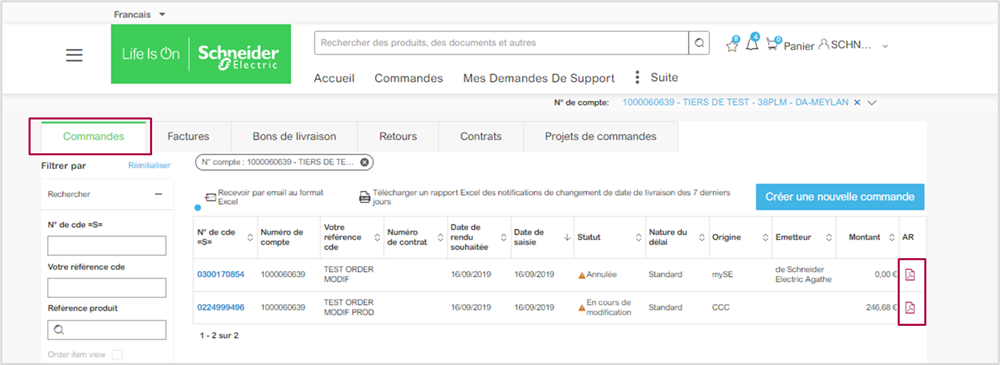The width and height of the screenshot is (1000, 365).
Task: Download AR PDF for order 0300170854
Action: [x=911, y=275]
